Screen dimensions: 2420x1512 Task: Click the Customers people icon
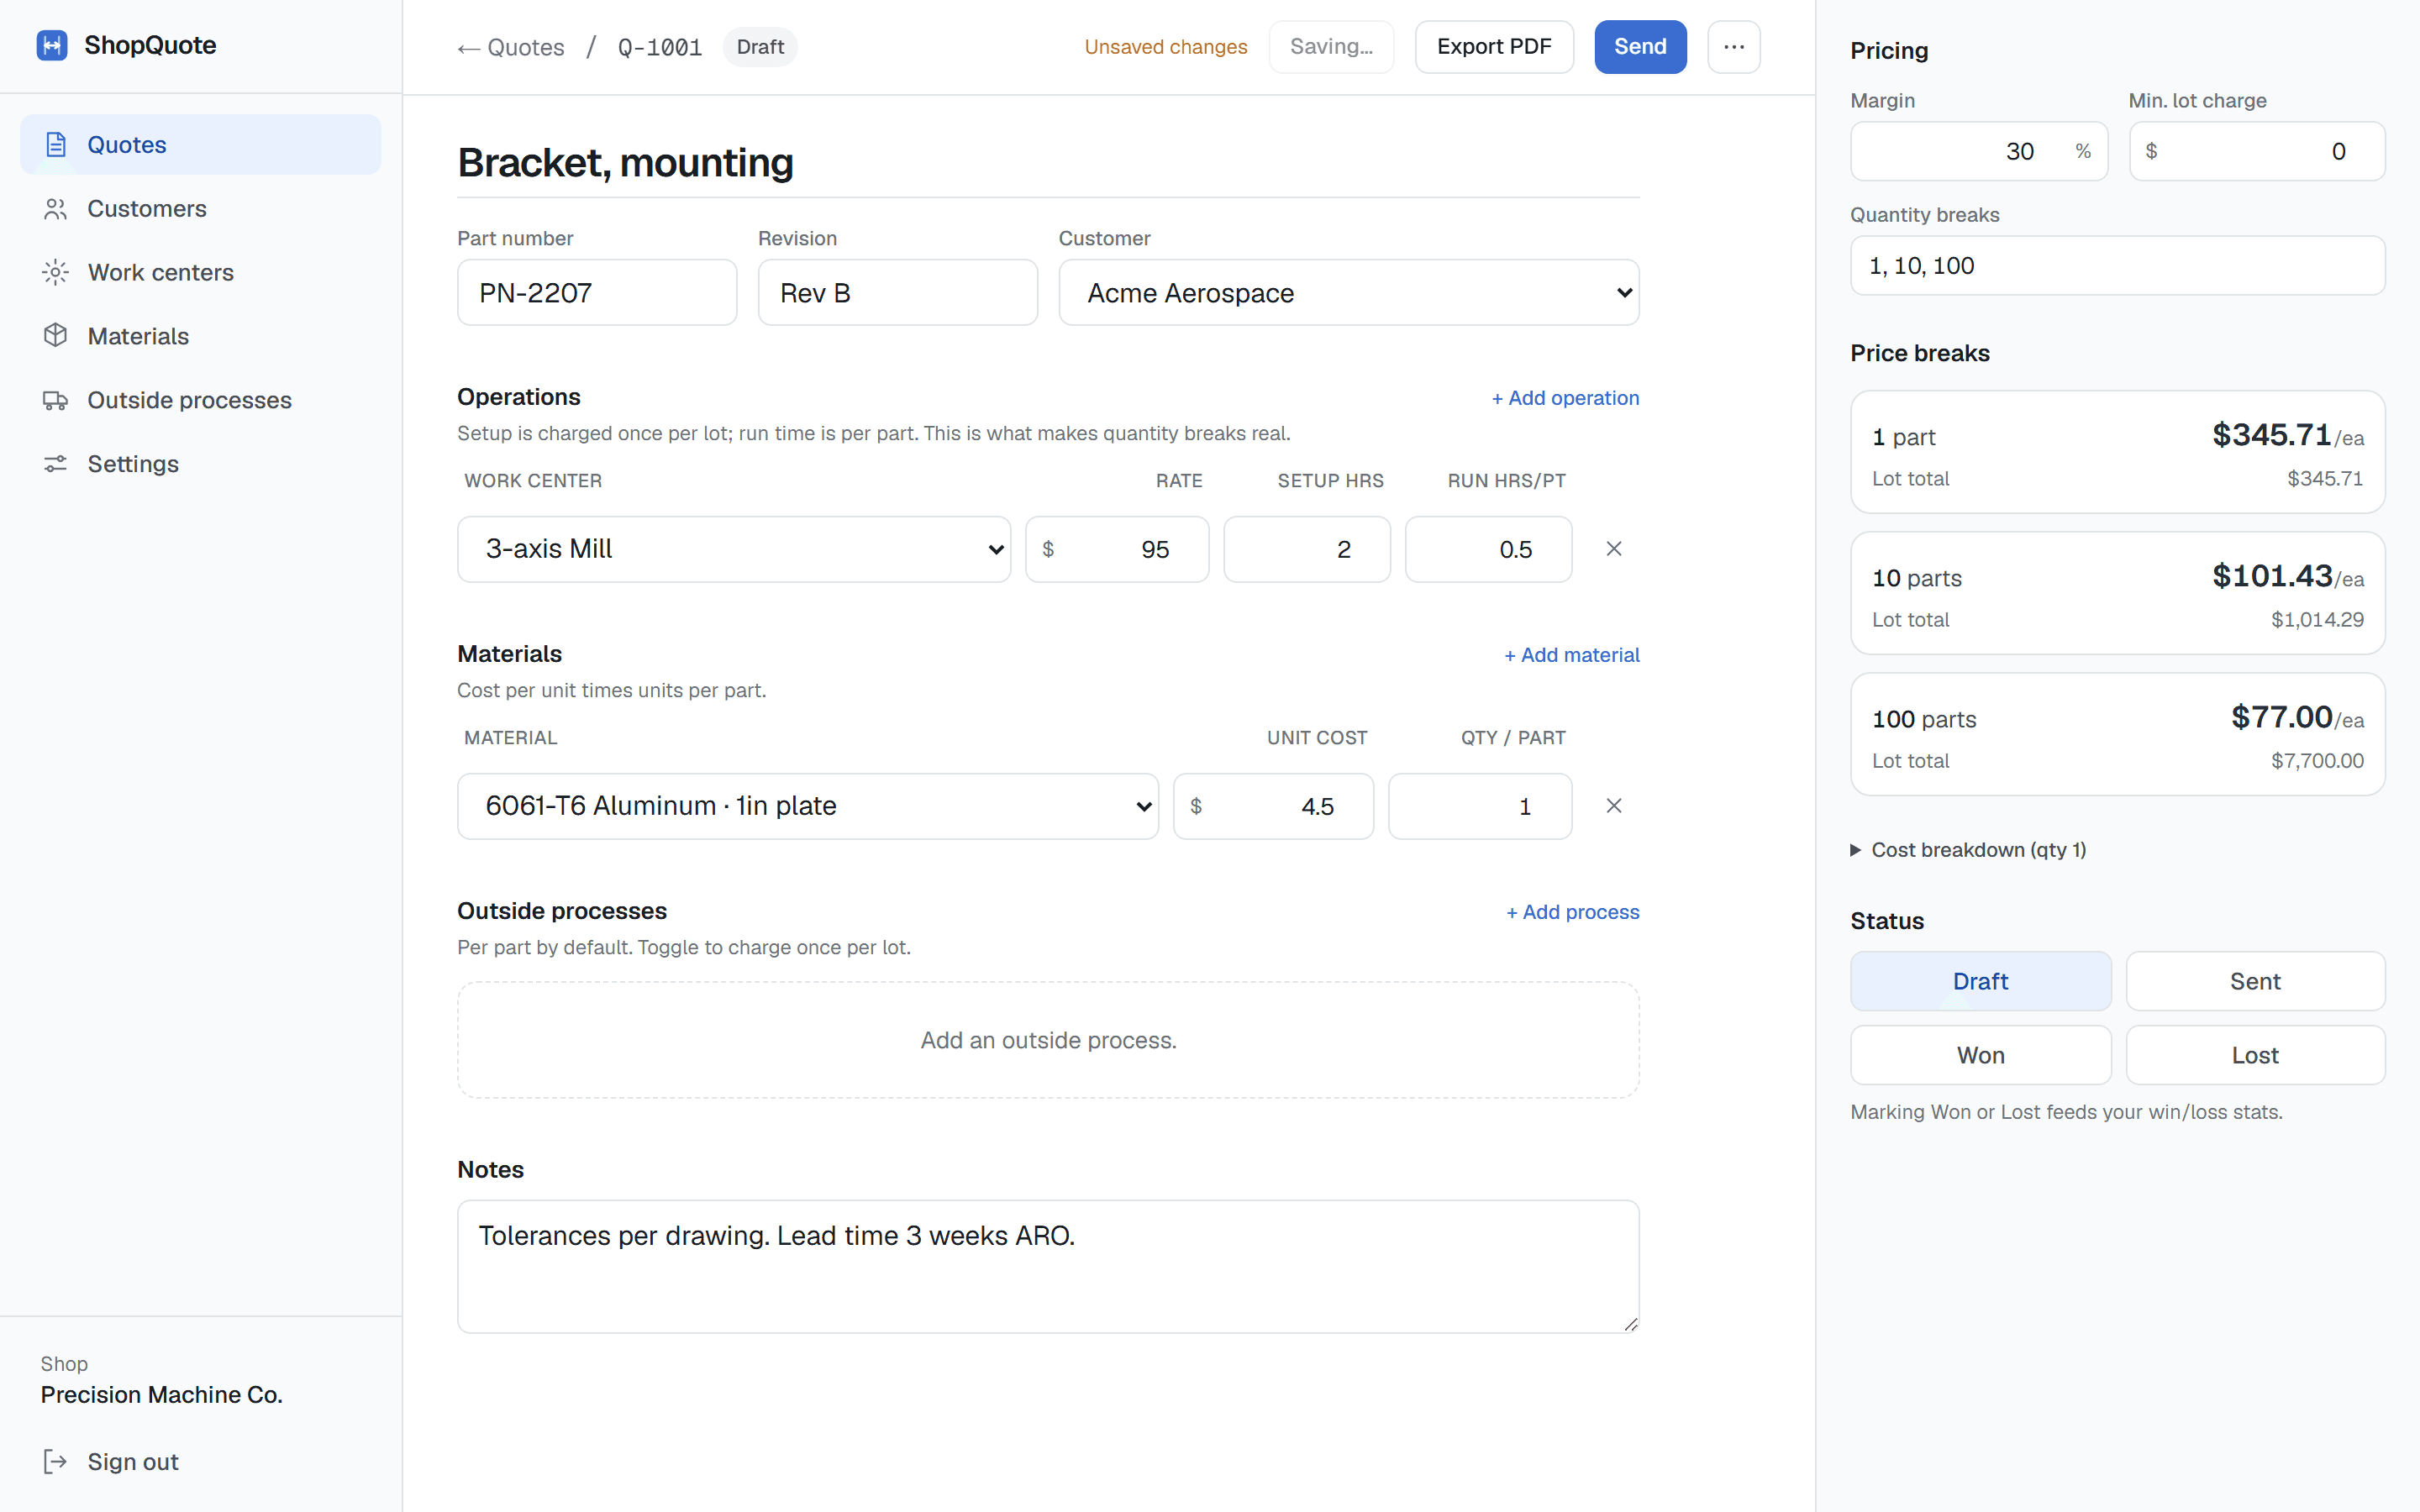click(x=56, y=208)
